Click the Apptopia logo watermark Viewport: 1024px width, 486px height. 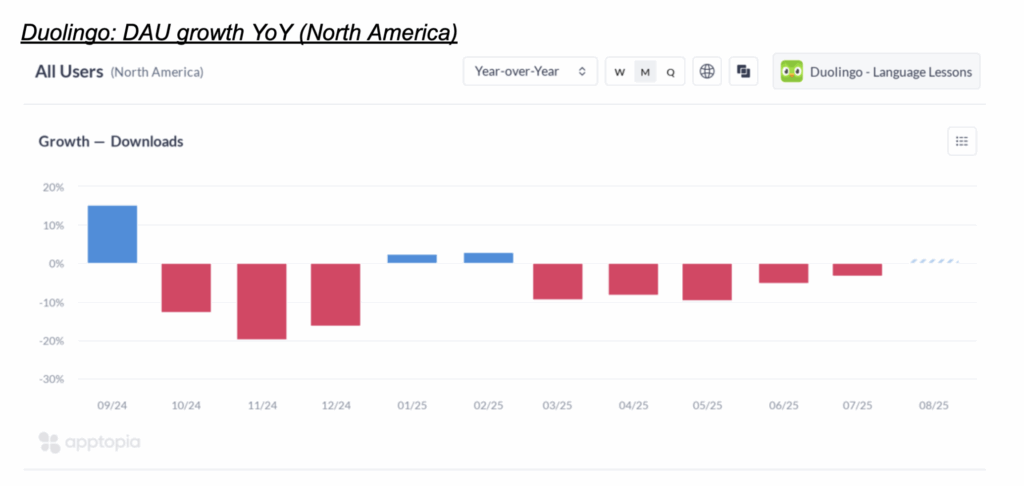click(89, 441)
